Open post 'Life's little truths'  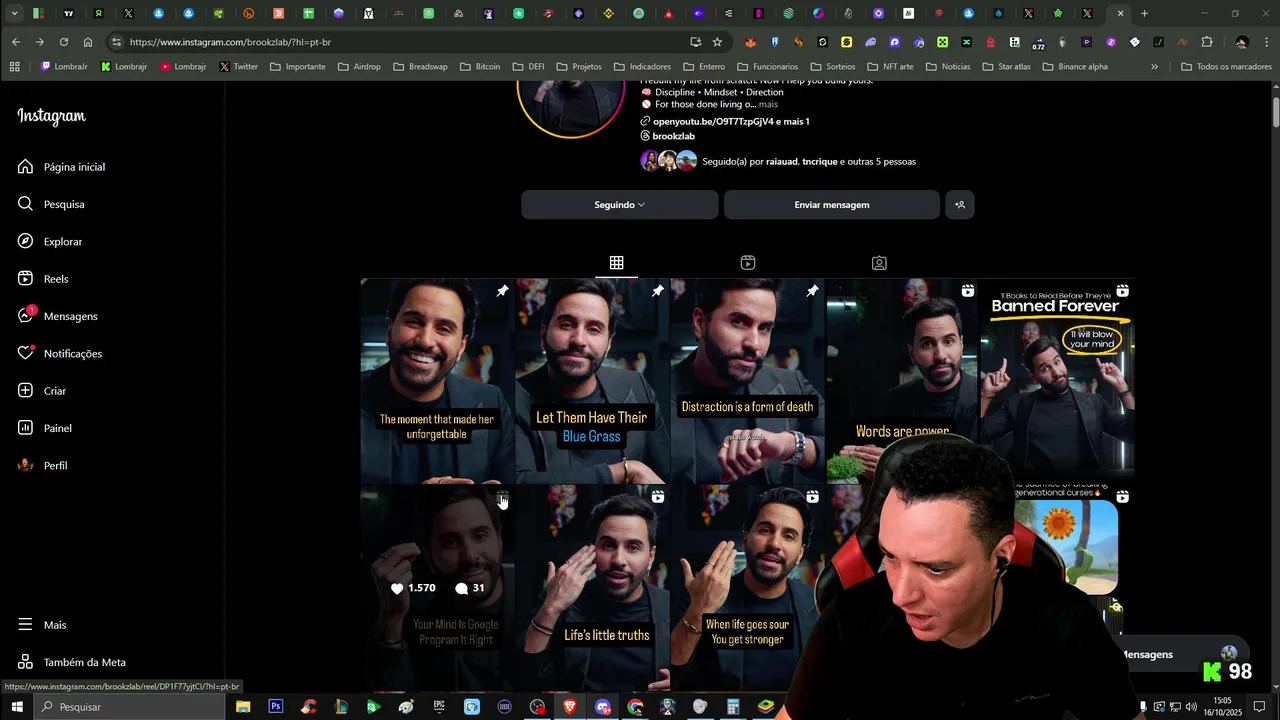592,588
